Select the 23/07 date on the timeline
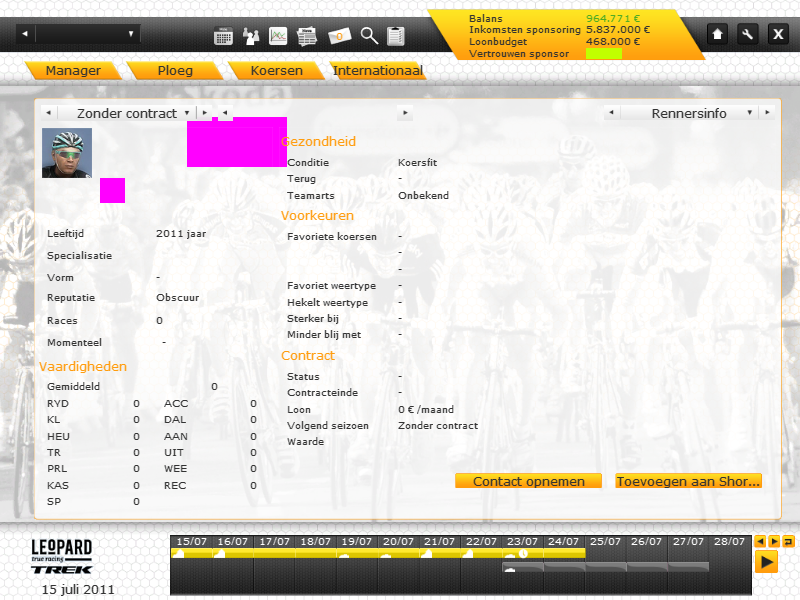The image size is (800, 600). coord(522,542)
